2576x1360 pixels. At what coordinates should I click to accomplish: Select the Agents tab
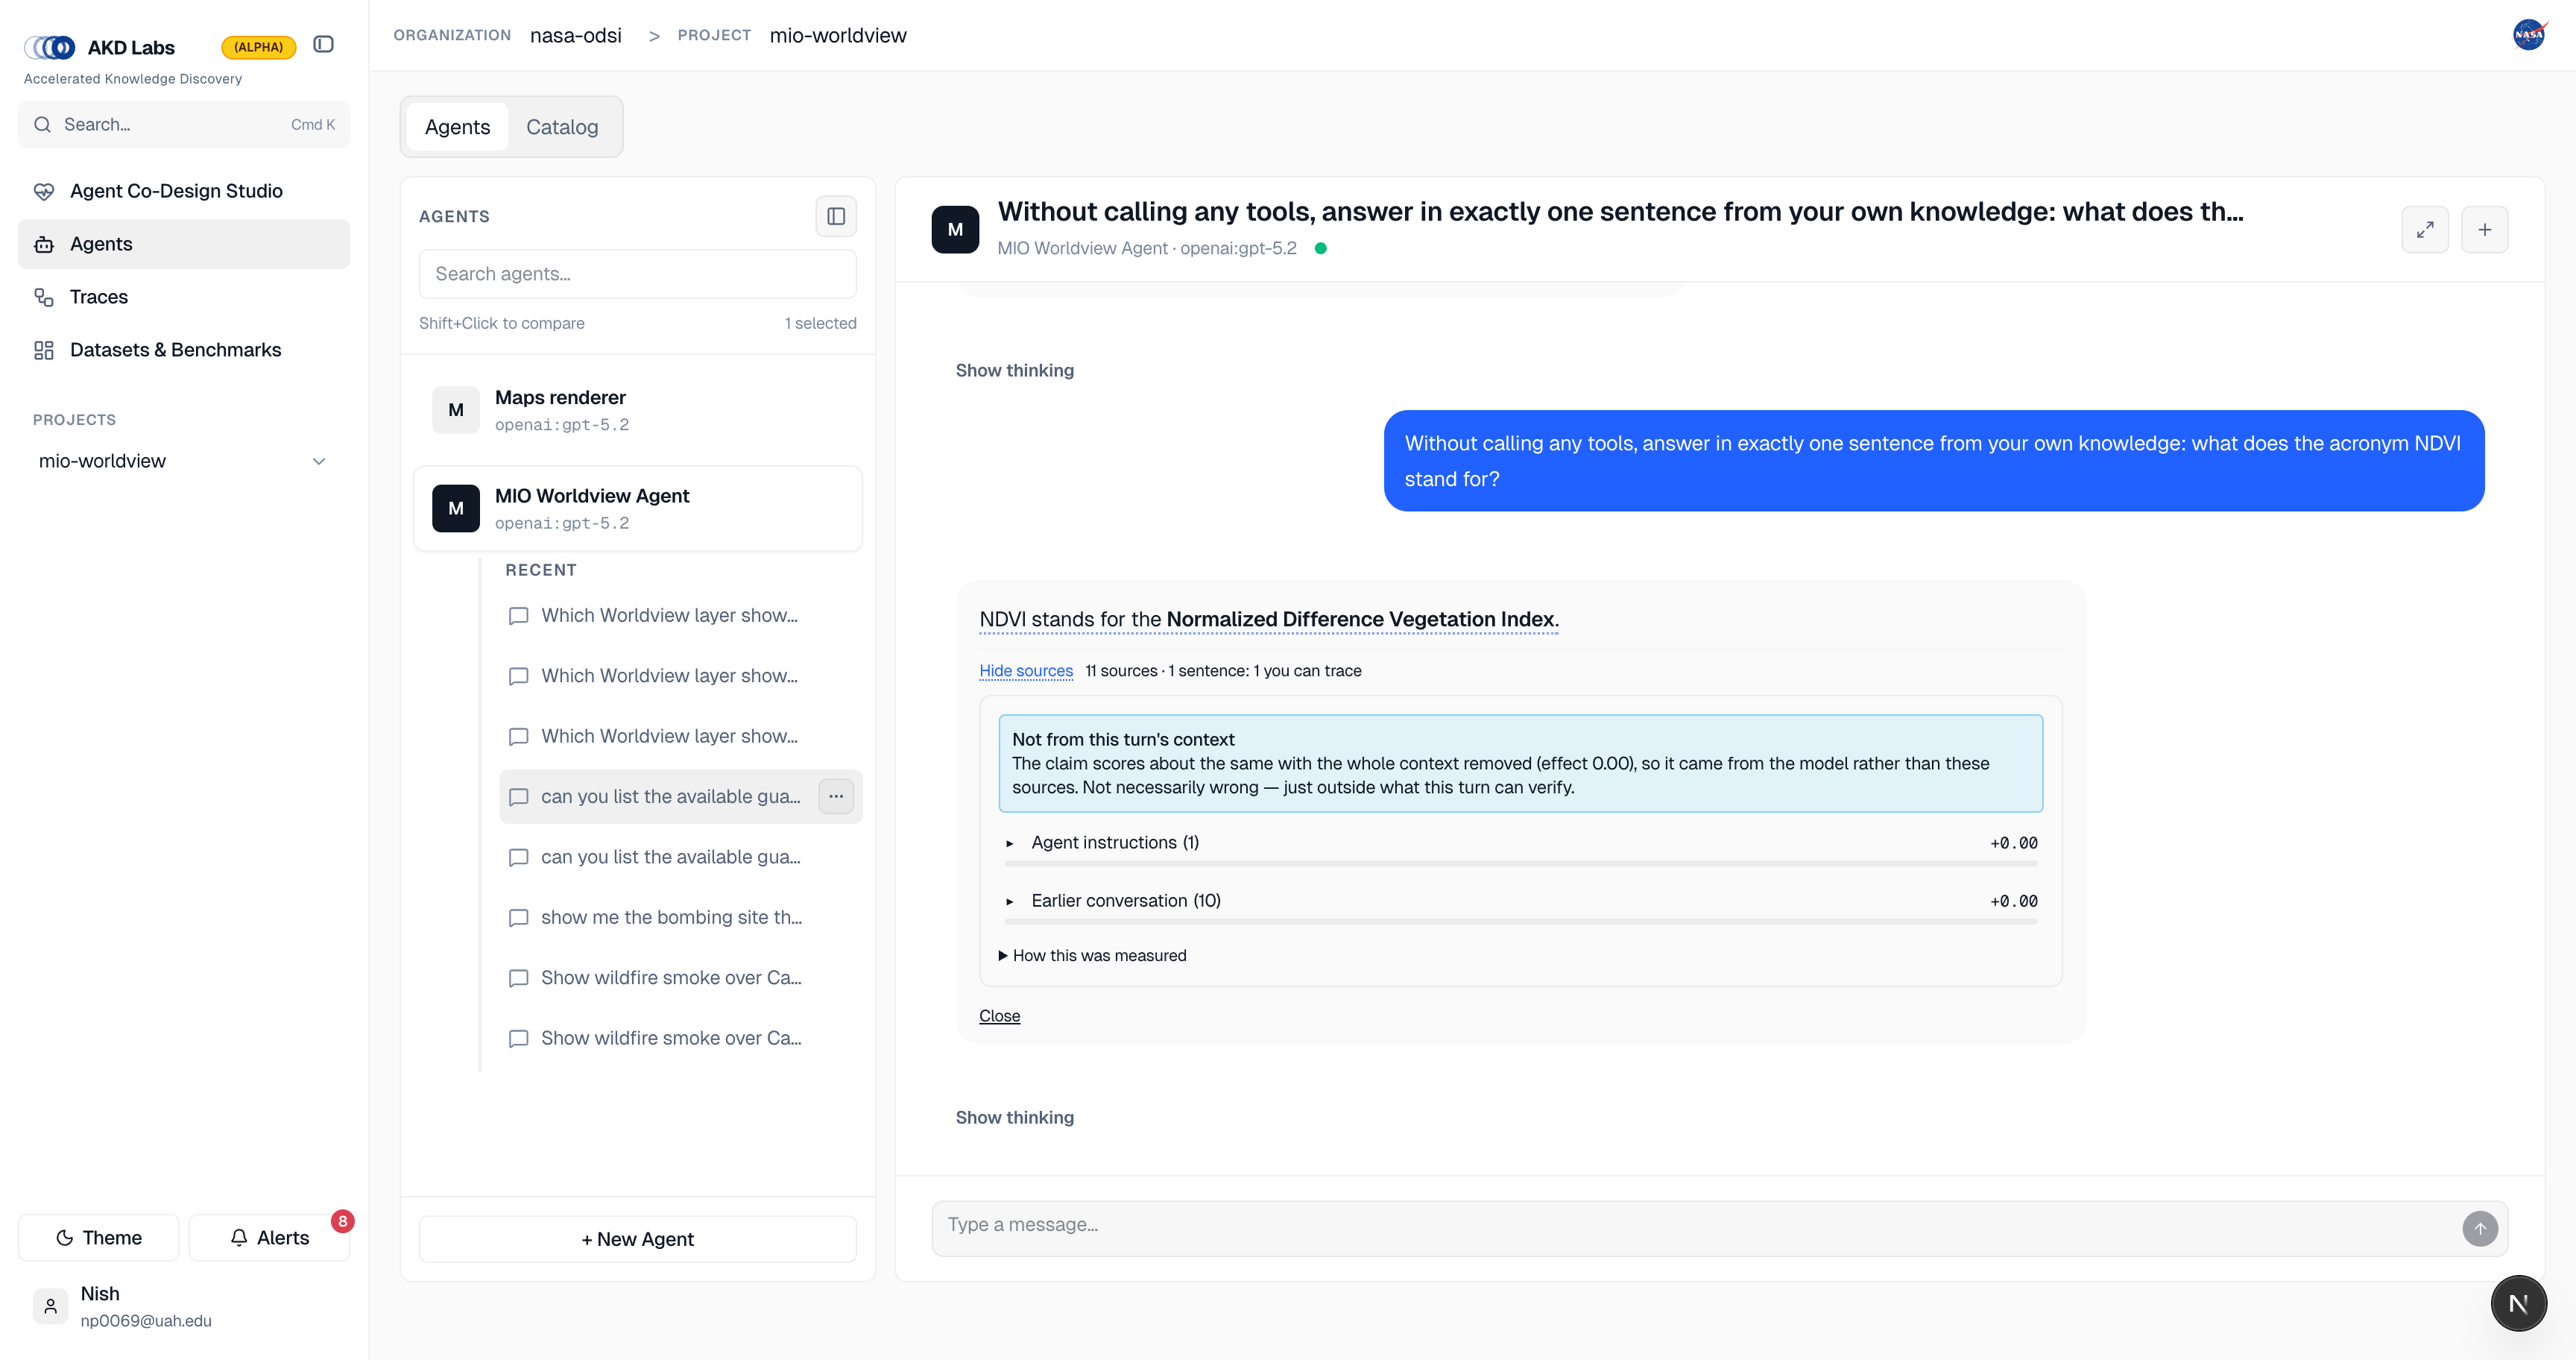457,127
